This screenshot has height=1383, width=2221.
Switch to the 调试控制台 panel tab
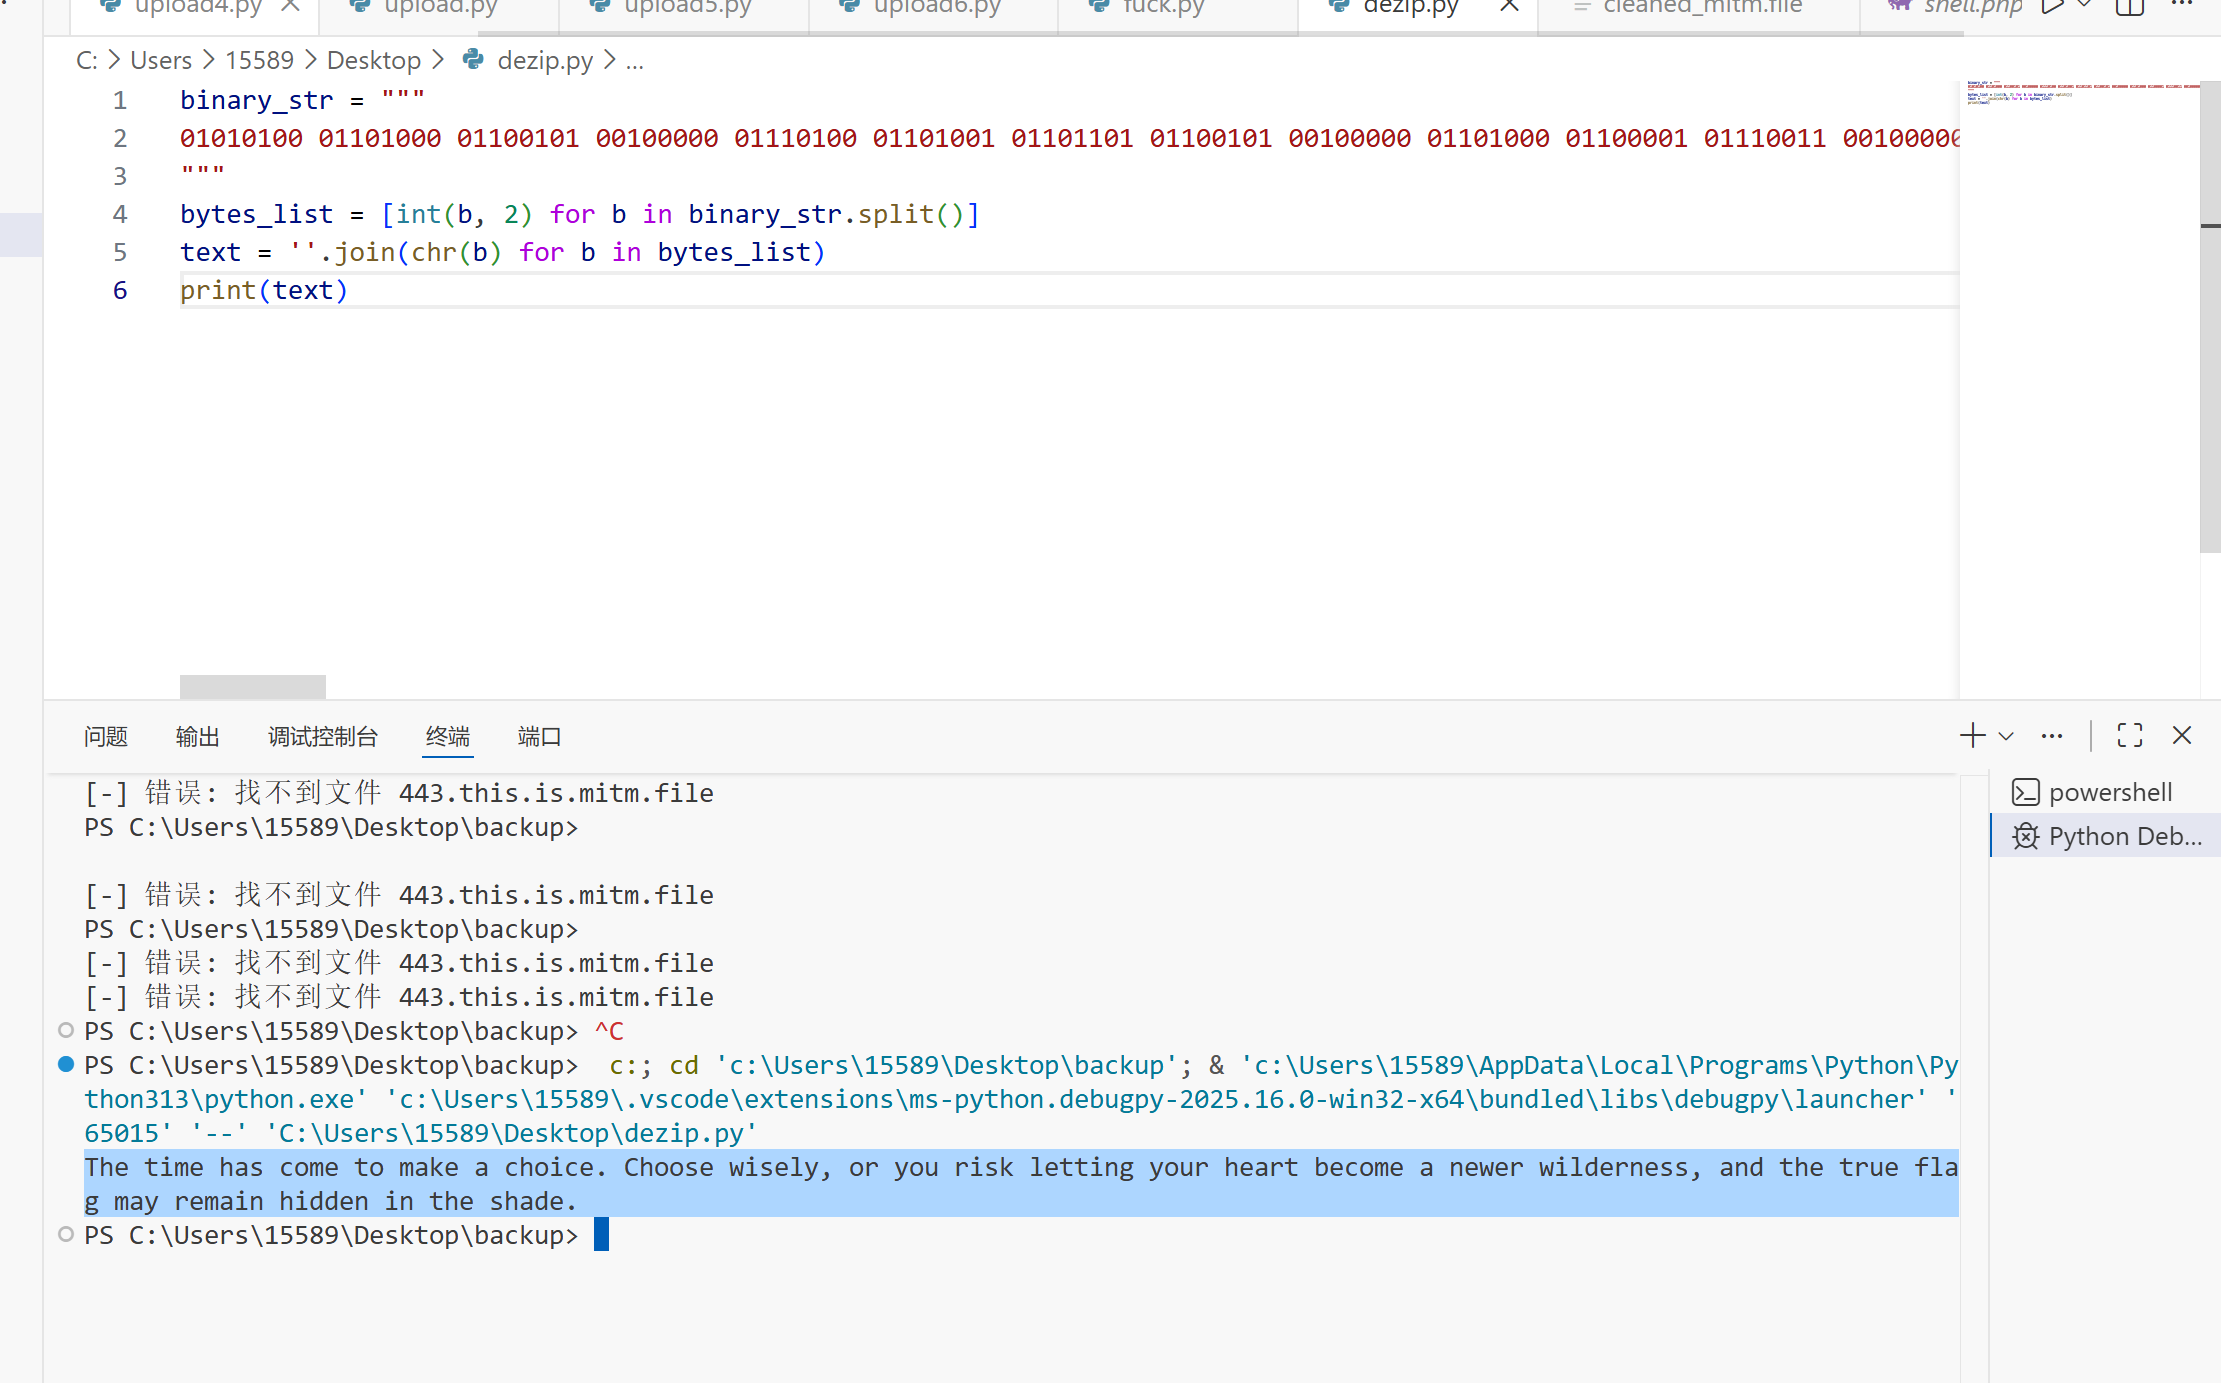point(322,737)
